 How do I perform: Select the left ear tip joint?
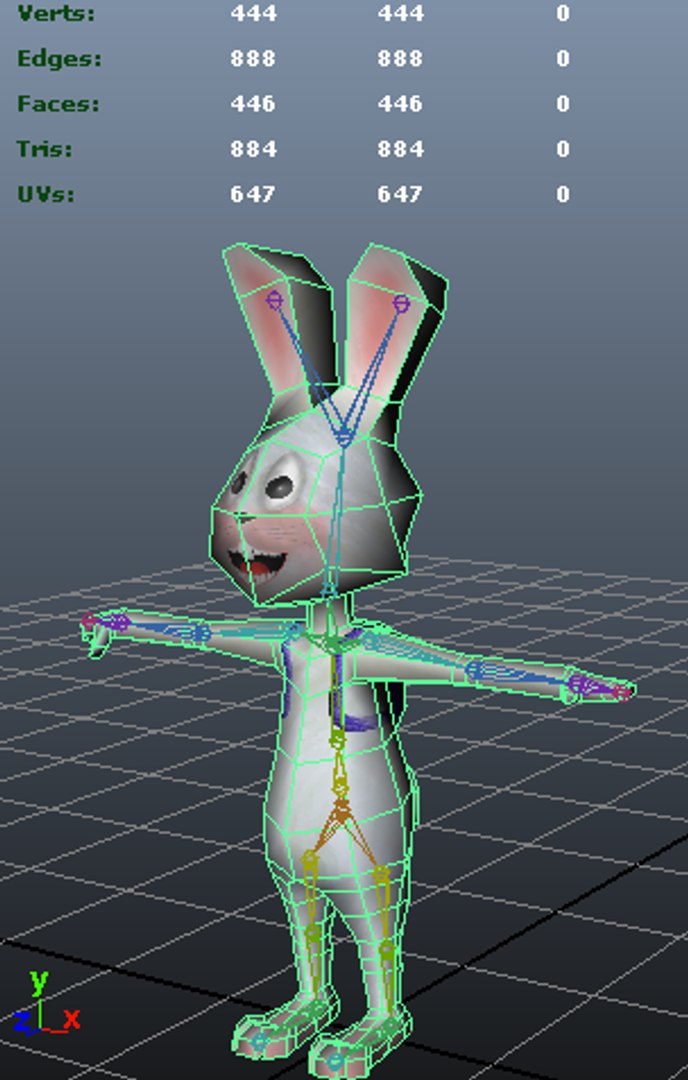tap(274, 300)
